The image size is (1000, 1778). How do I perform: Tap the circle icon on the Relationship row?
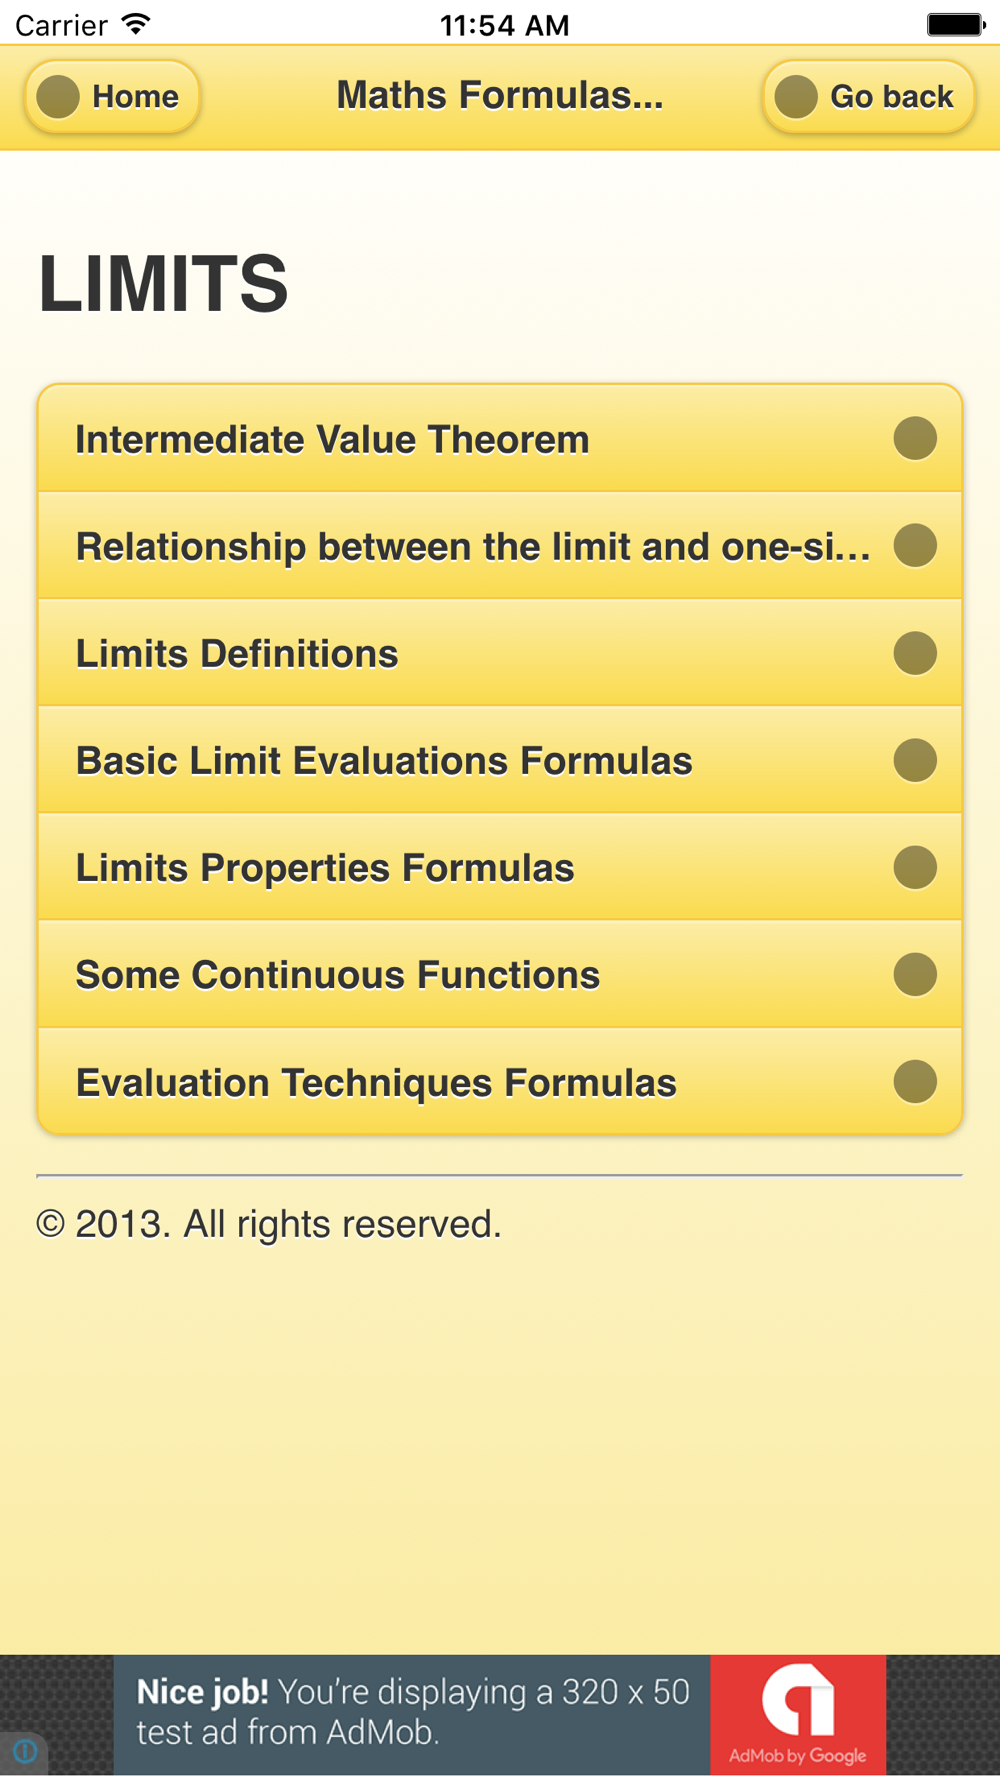914,546
